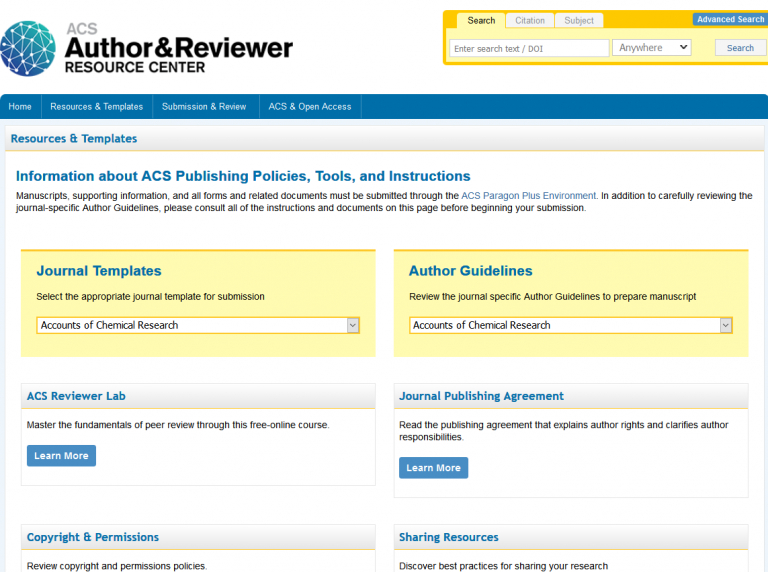Open Author Guidelines journal dropdown

571,325
